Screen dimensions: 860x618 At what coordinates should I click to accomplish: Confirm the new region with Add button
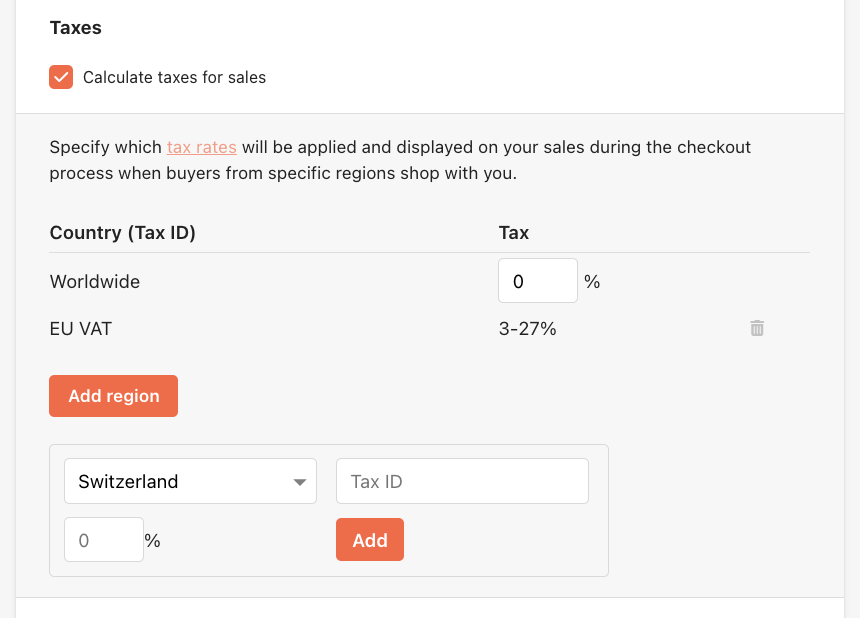coord(370,540)
